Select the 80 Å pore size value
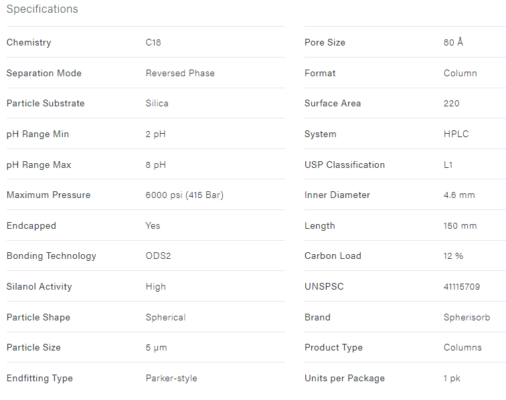 (x=453, y=42)
